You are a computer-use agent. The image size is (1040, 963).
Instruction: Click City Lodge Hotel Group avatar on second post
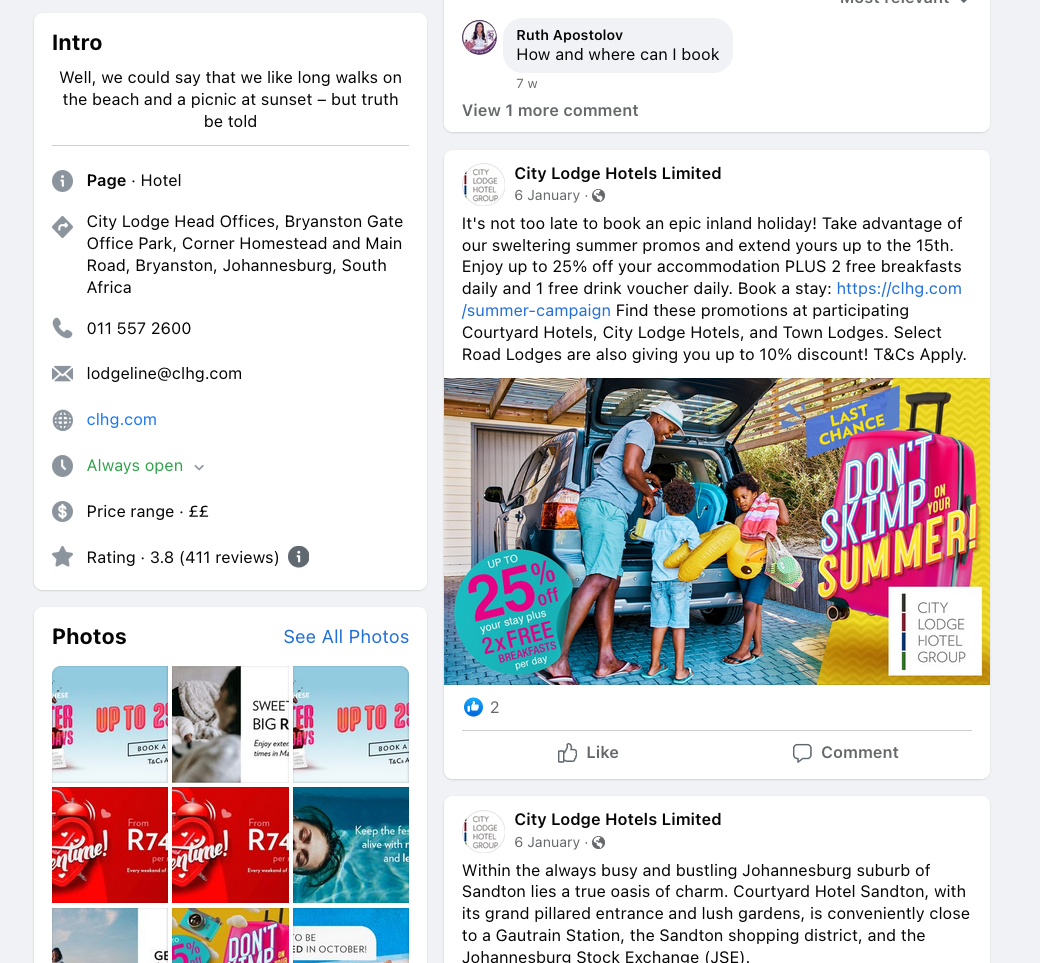(x=484, y=831)
